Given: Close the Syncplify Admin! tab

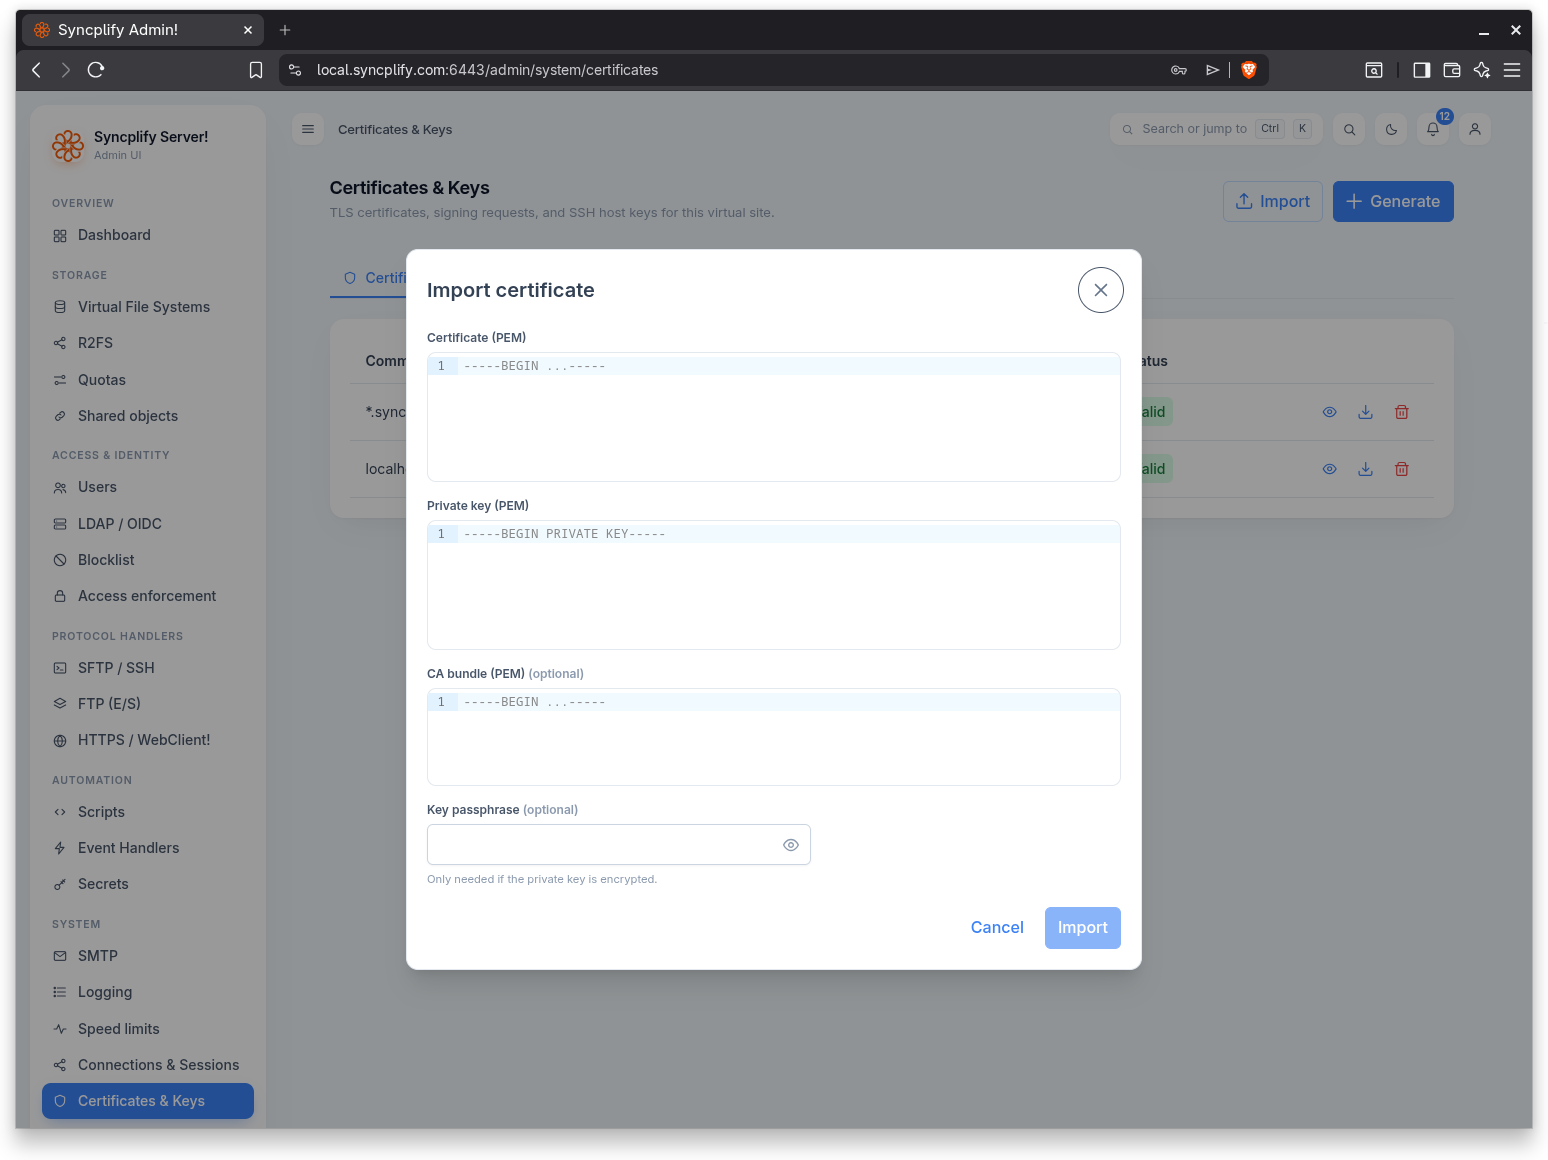Looking at the screenshot, I should coord(248,30).
